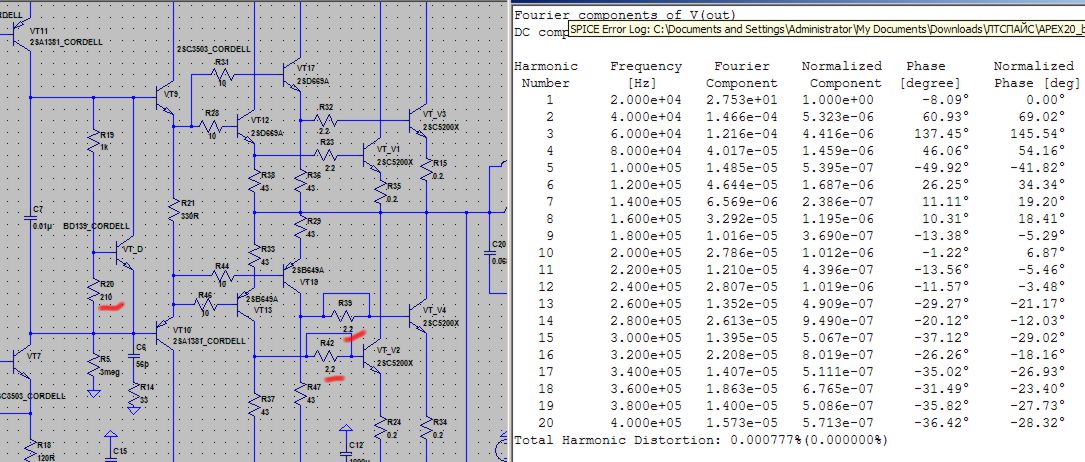The image size is (1085, 462).
Task: Click resistor R33 symbol
Action: [257, 256]
